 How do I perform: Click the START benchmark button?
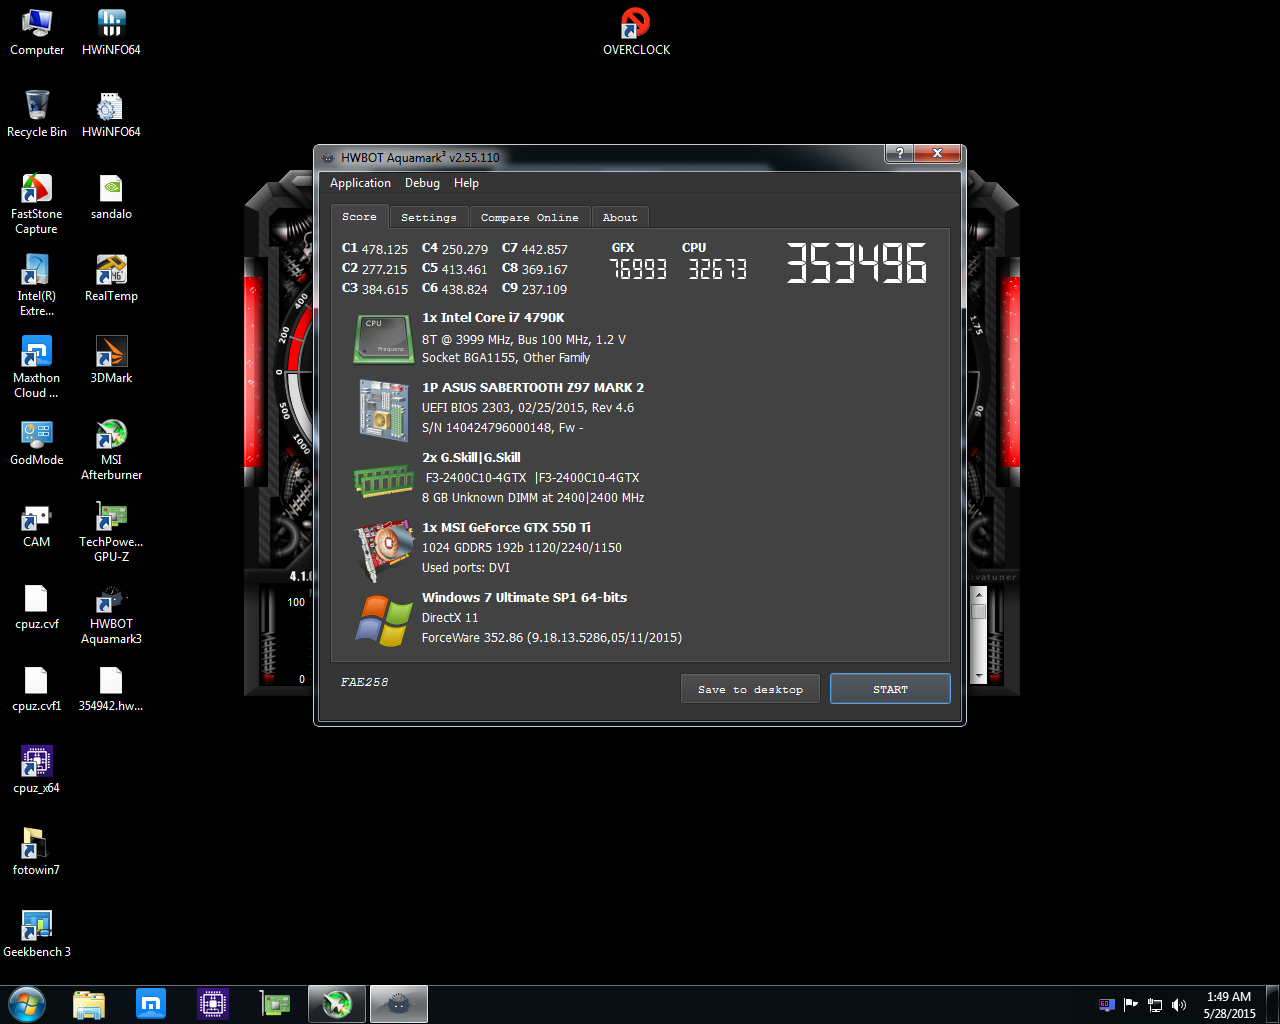point(890,689)
